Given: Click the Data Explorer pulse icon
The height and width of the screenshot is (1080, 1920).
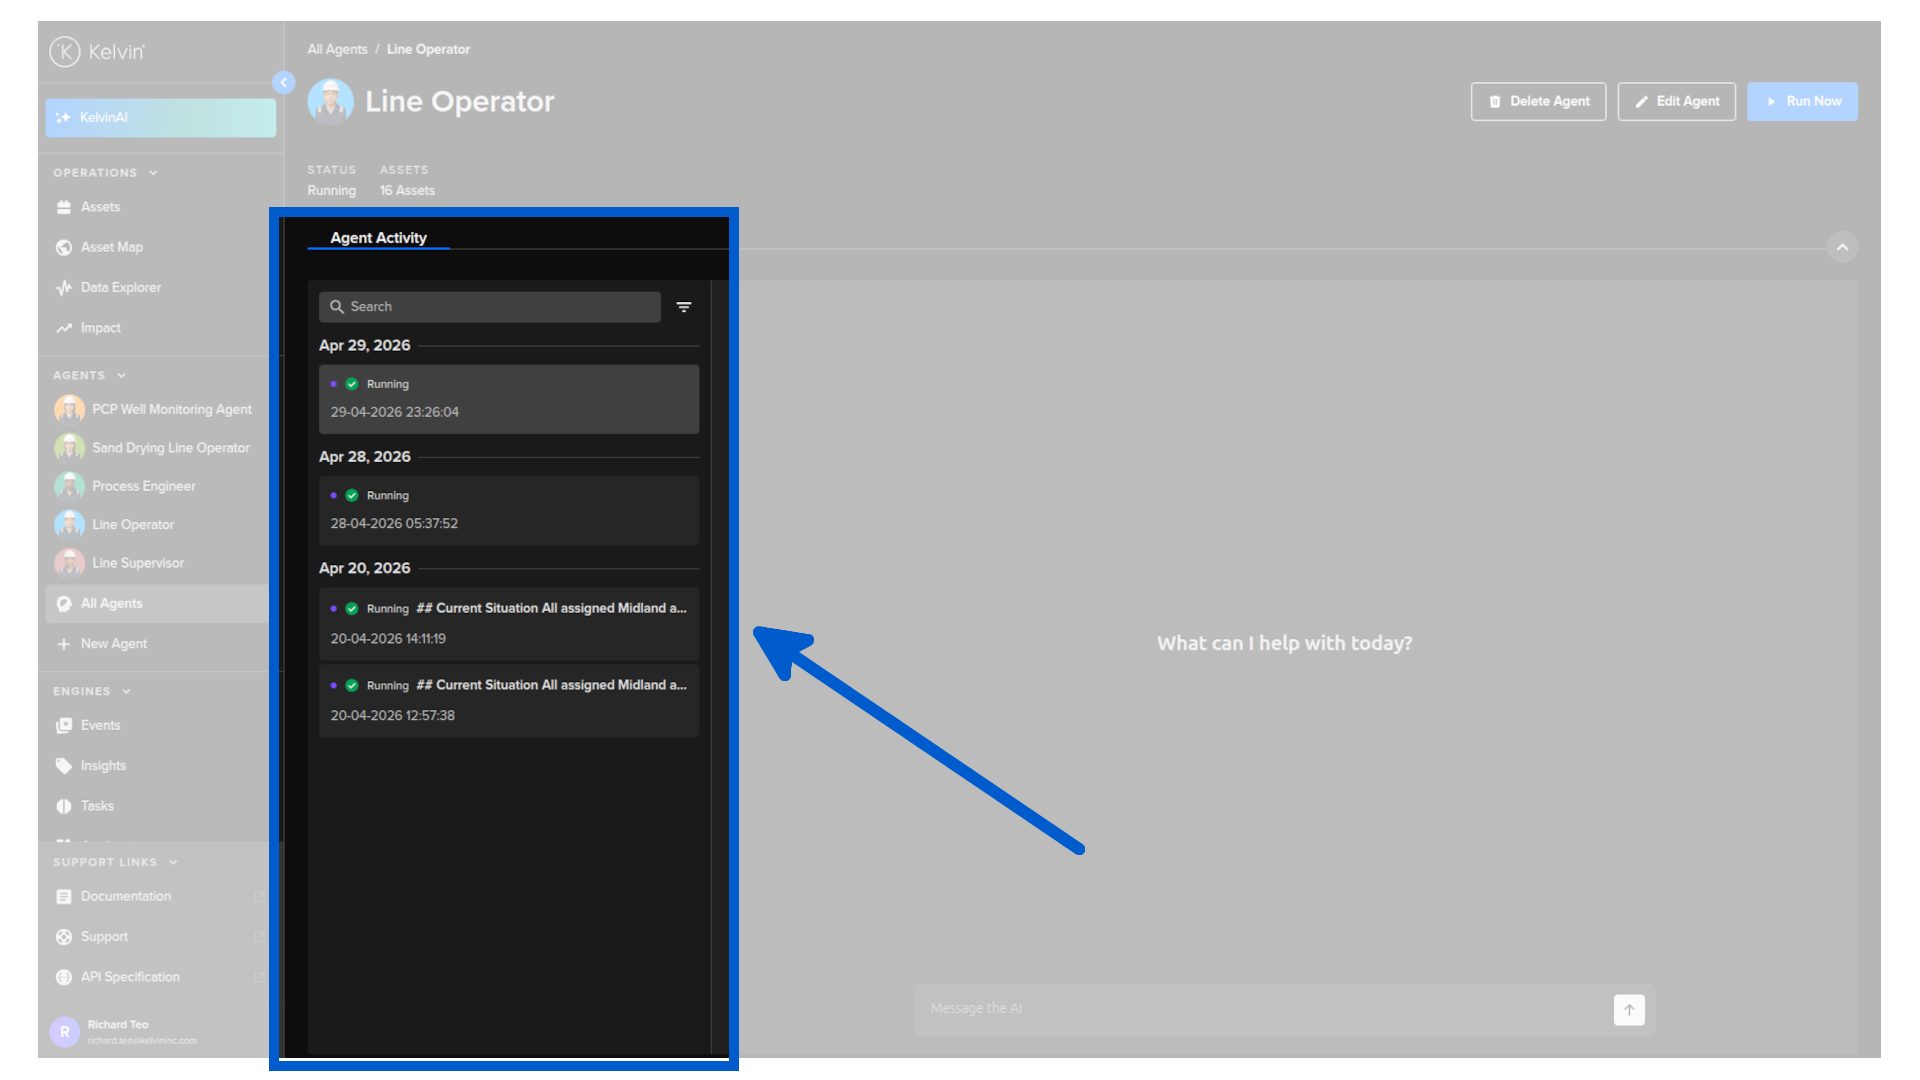Looking at the screenshot, I should (64, 287).
